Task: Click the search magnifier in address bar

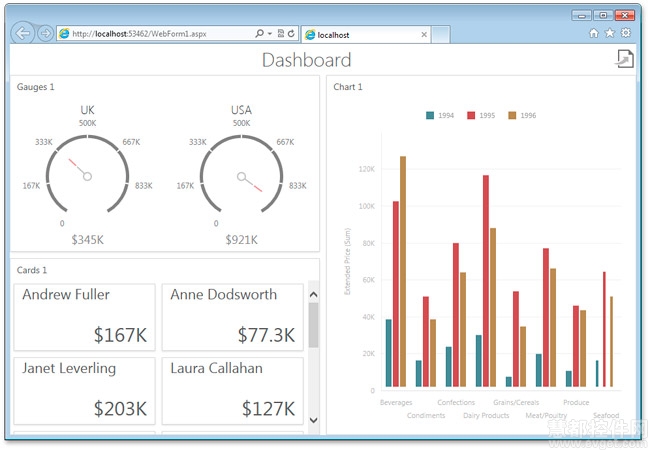Action: coord(260,33)
